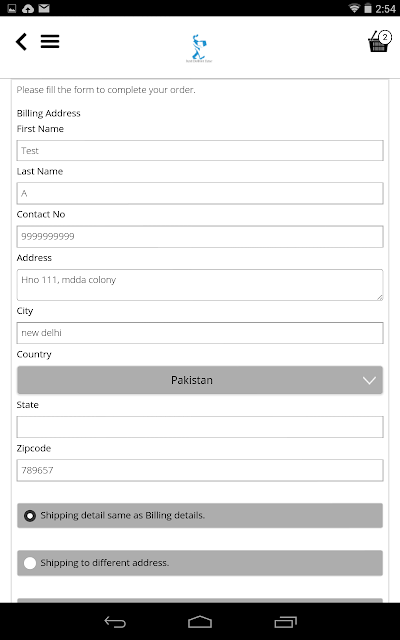Focus the empty State field
The image size is (400, 640).
(200, 427)
